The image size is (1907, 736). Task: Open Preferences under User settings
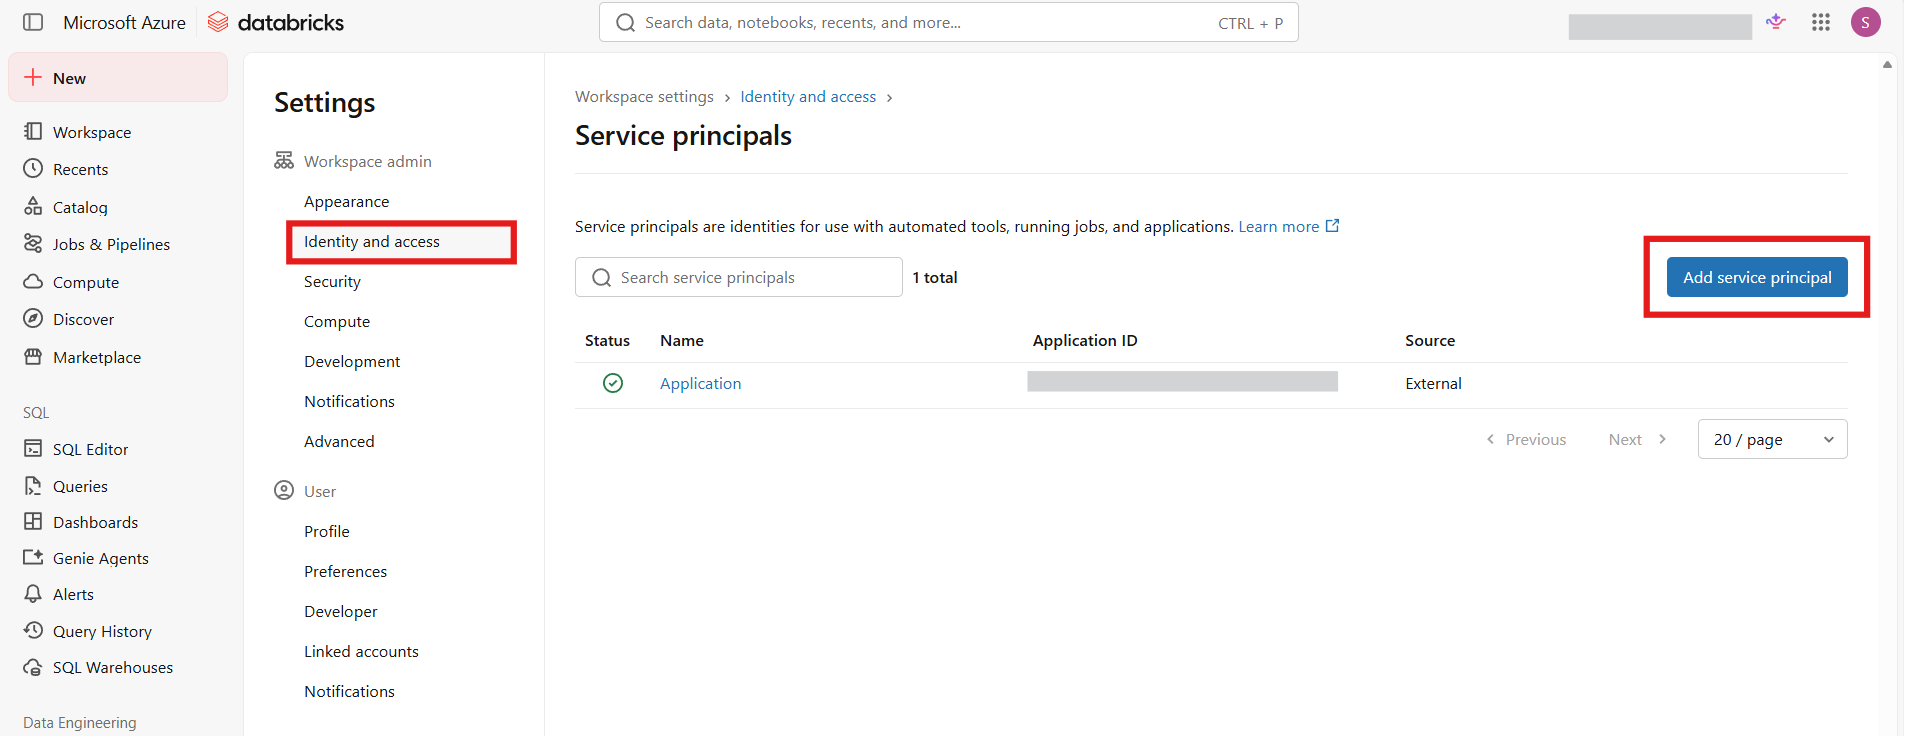point(346,571)
